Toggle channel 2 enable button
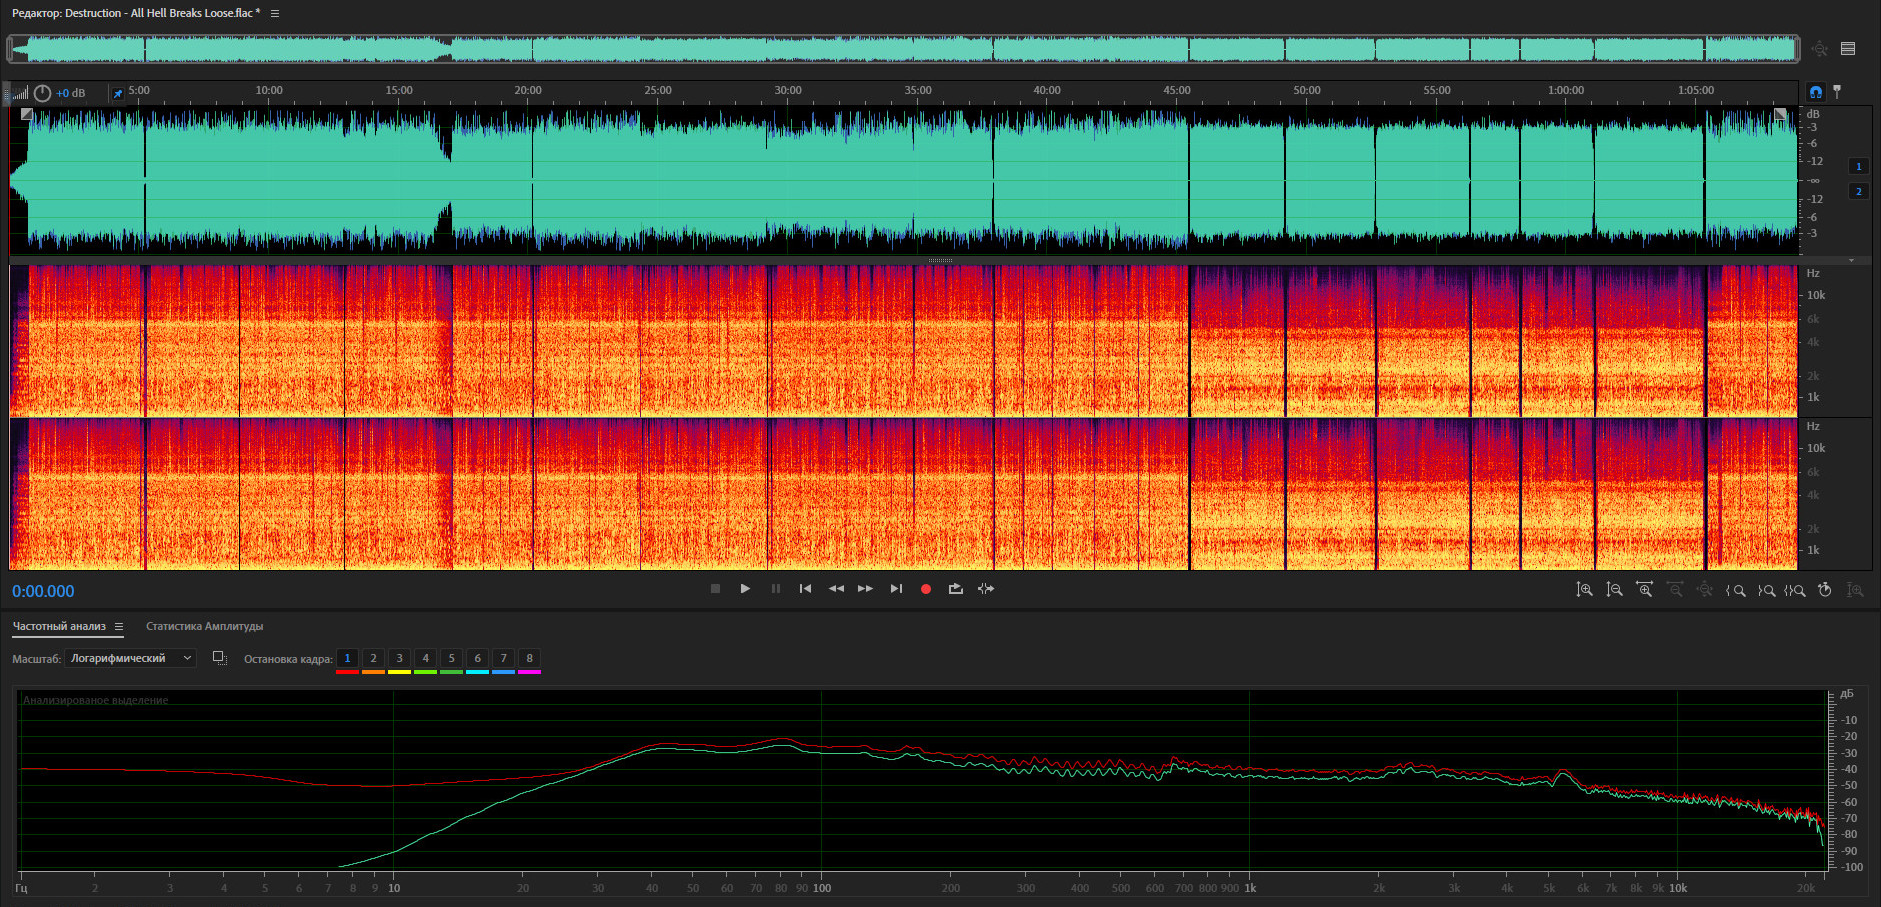The width and height of the screenshot is (1881, 907). (1858, 191)
